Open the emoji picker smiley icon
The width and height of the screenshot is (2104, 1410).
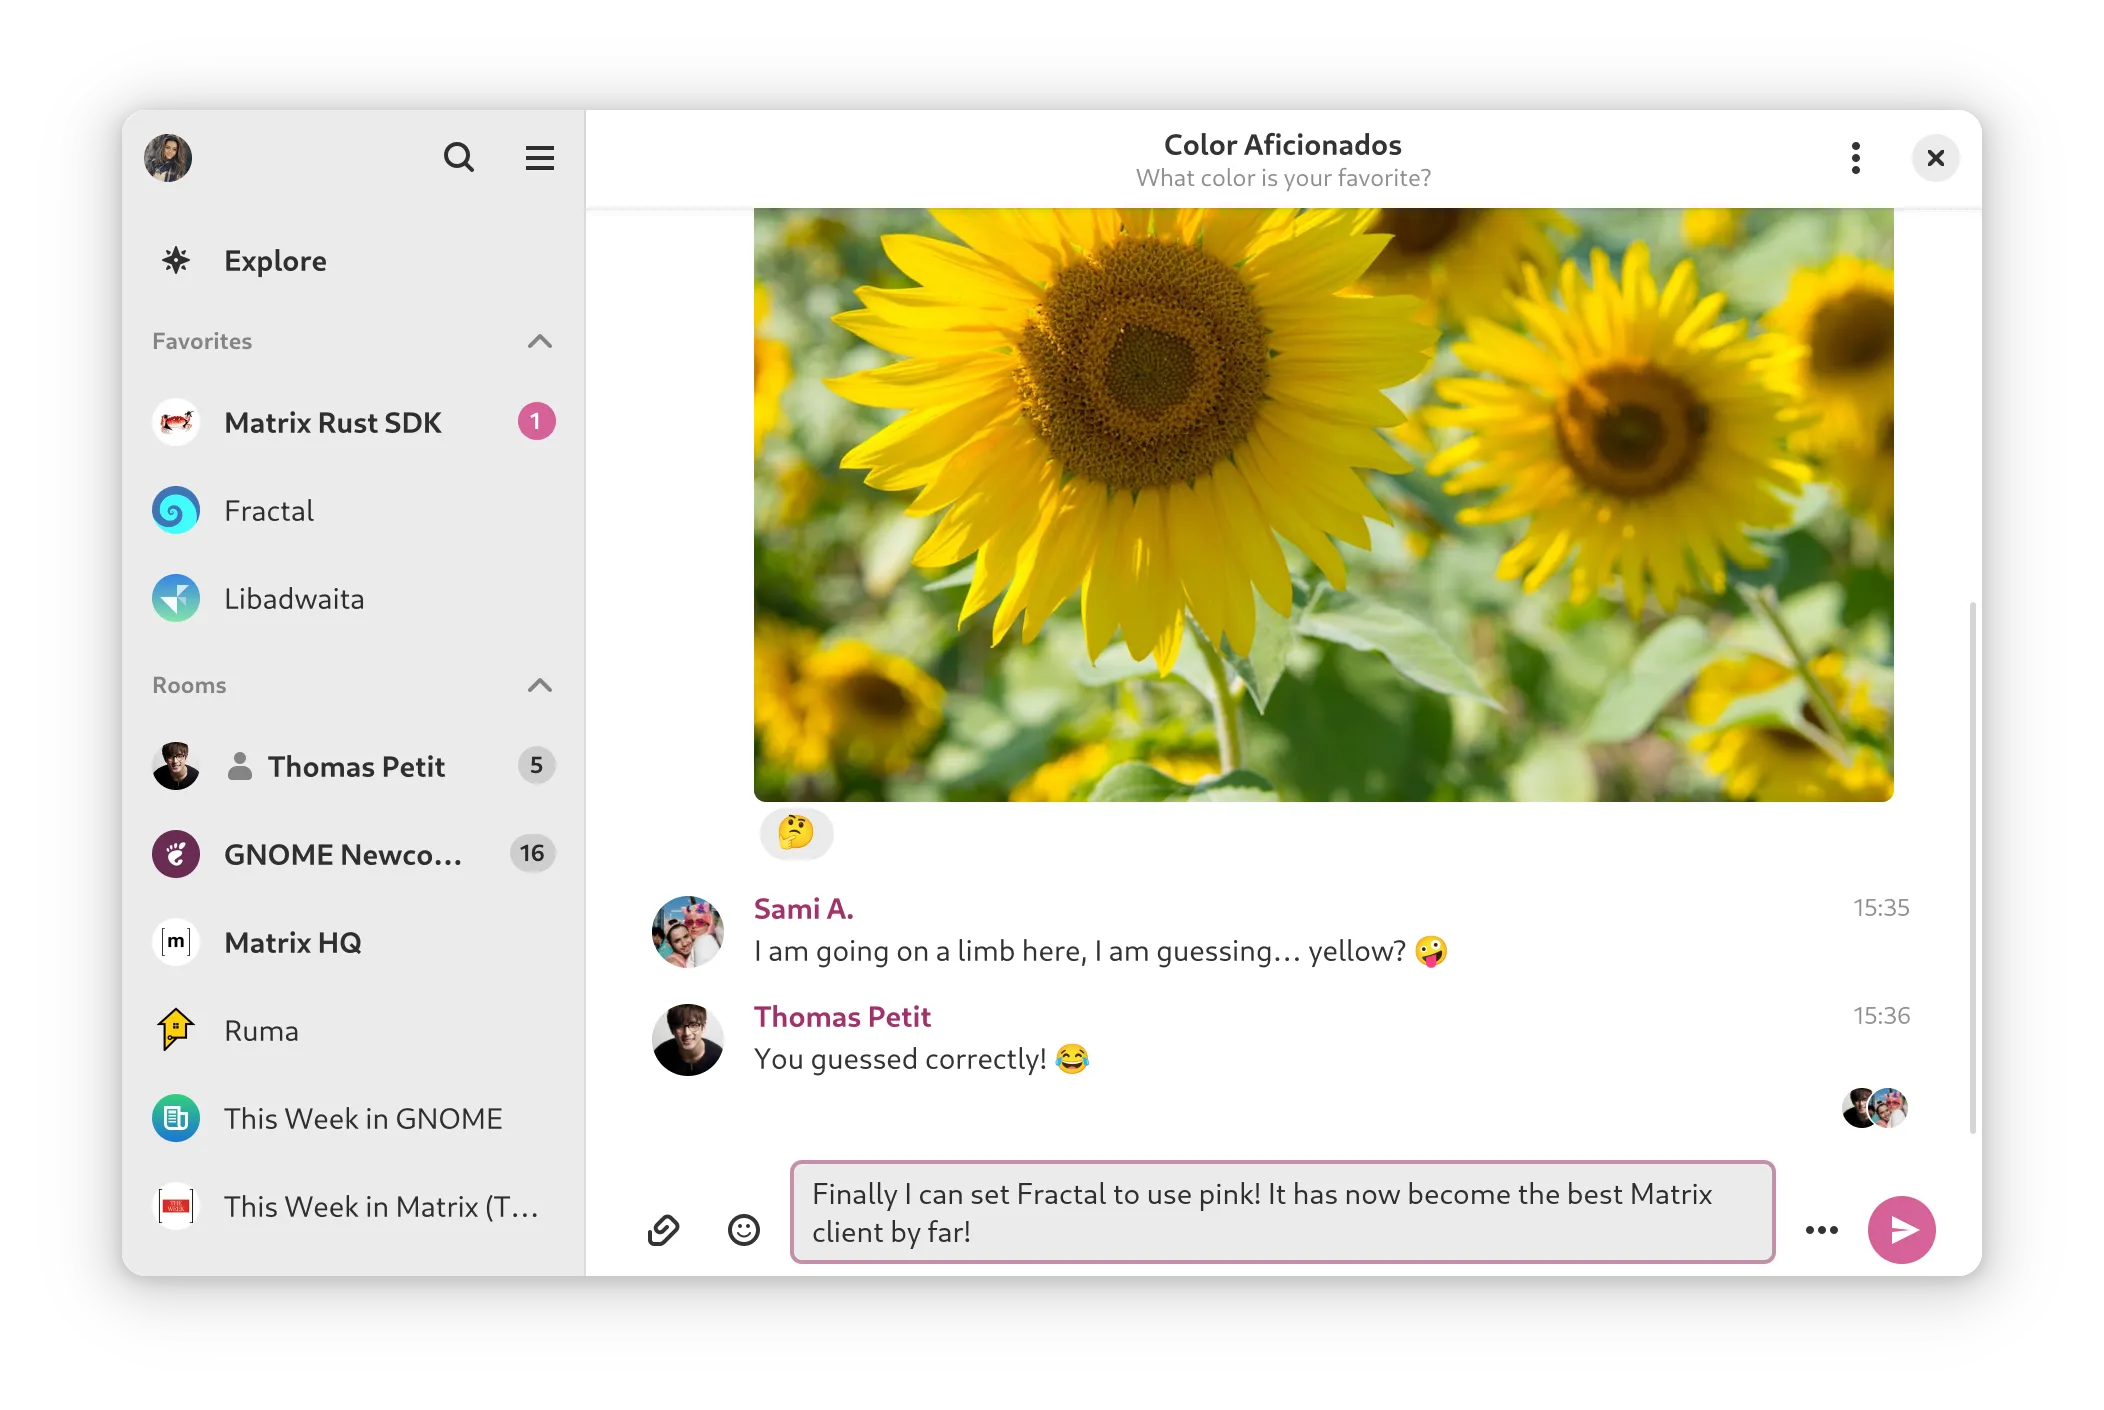point(743,1229)
